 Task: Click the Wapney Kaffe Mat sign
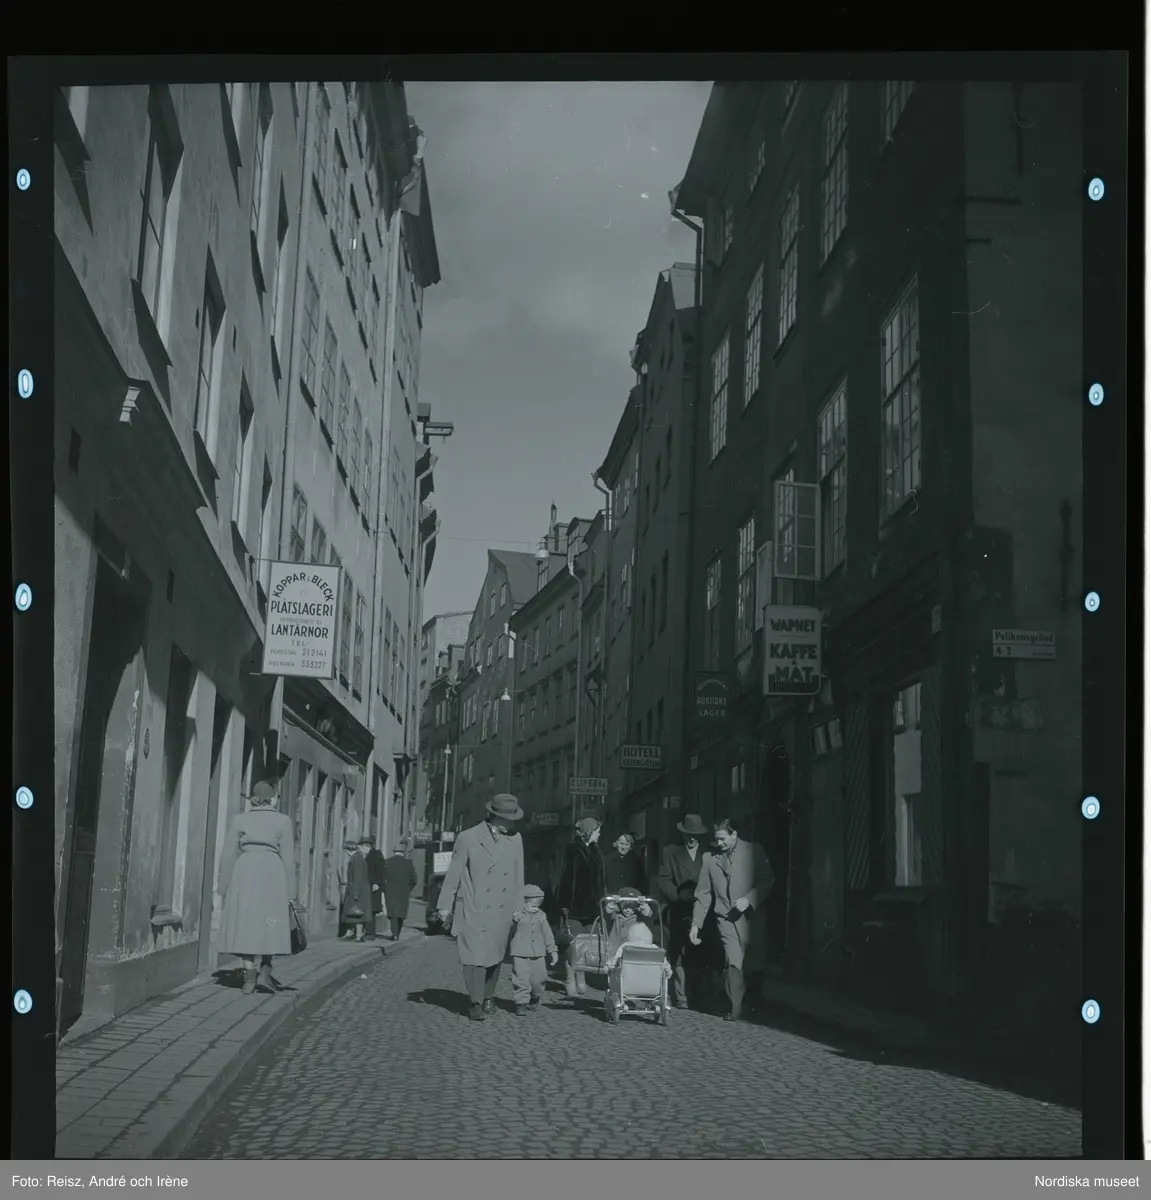click(x=792, y=650)
